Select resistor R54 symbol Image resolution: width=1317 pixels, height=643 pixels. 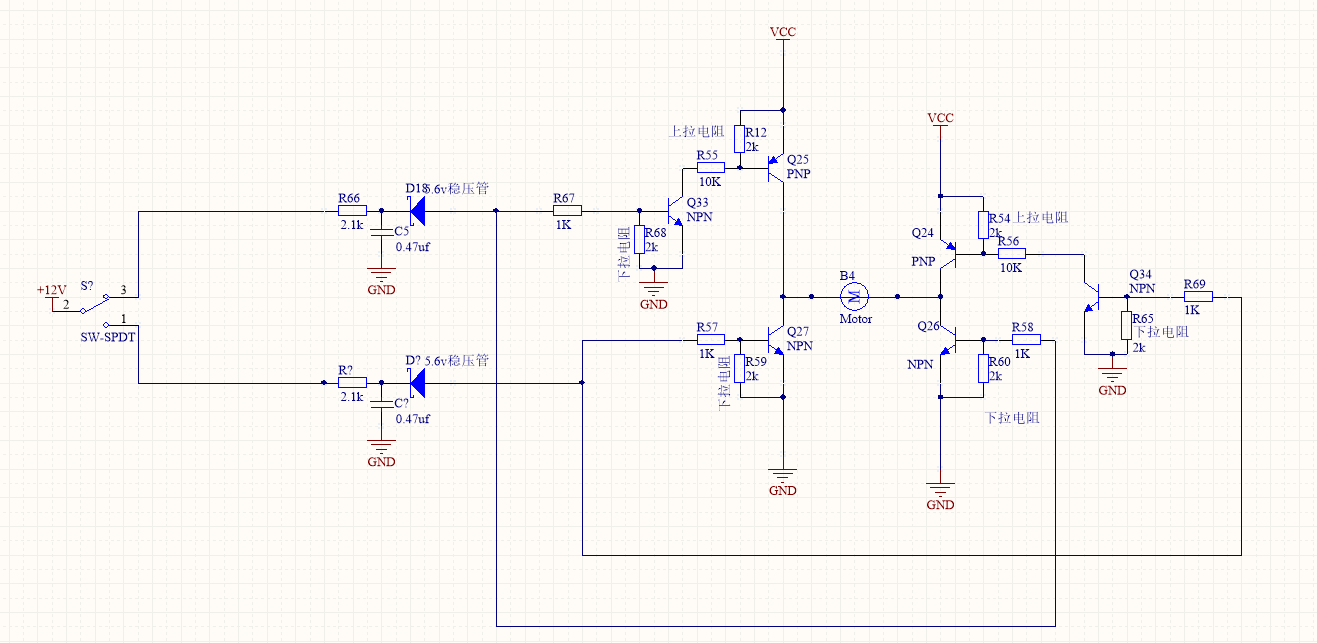(x=983, y=225)
